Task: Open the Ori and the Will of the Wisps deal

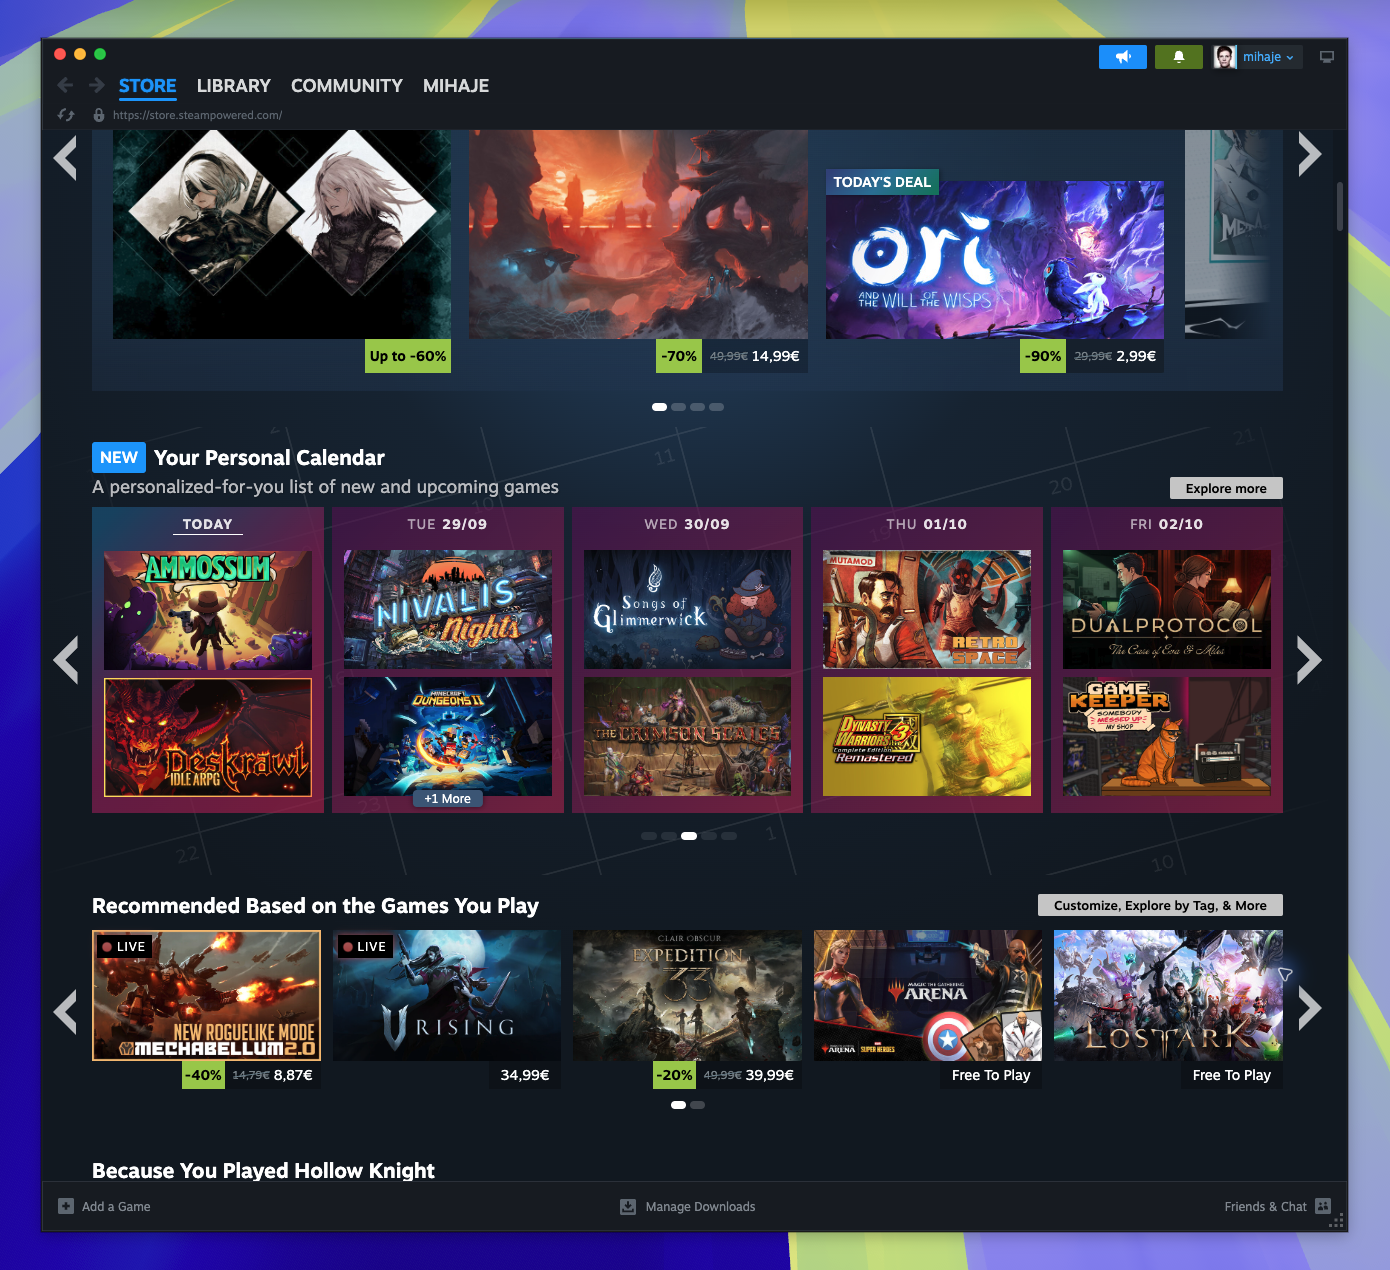Action: [995, 260]
